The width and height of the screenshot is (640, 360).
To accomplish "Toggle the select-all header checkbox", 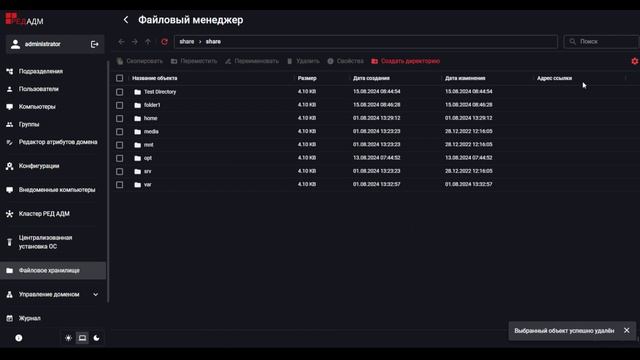I will point(120,78).
